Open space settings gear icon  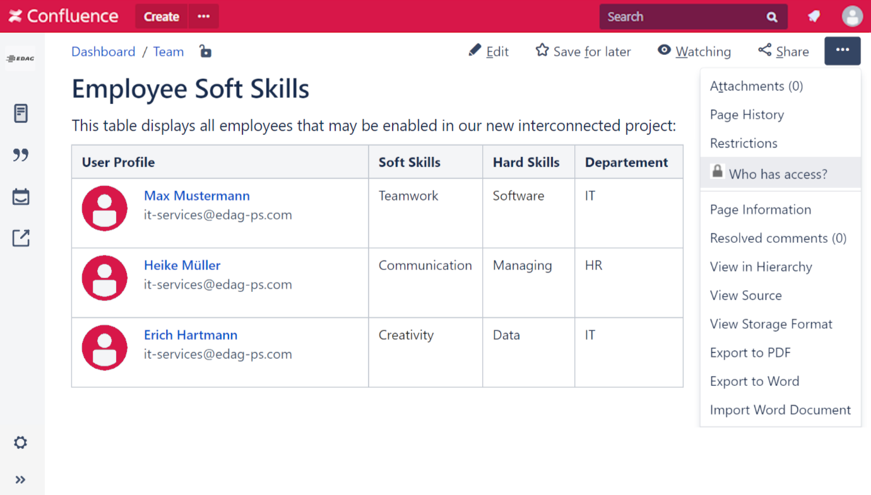[21, 442]
